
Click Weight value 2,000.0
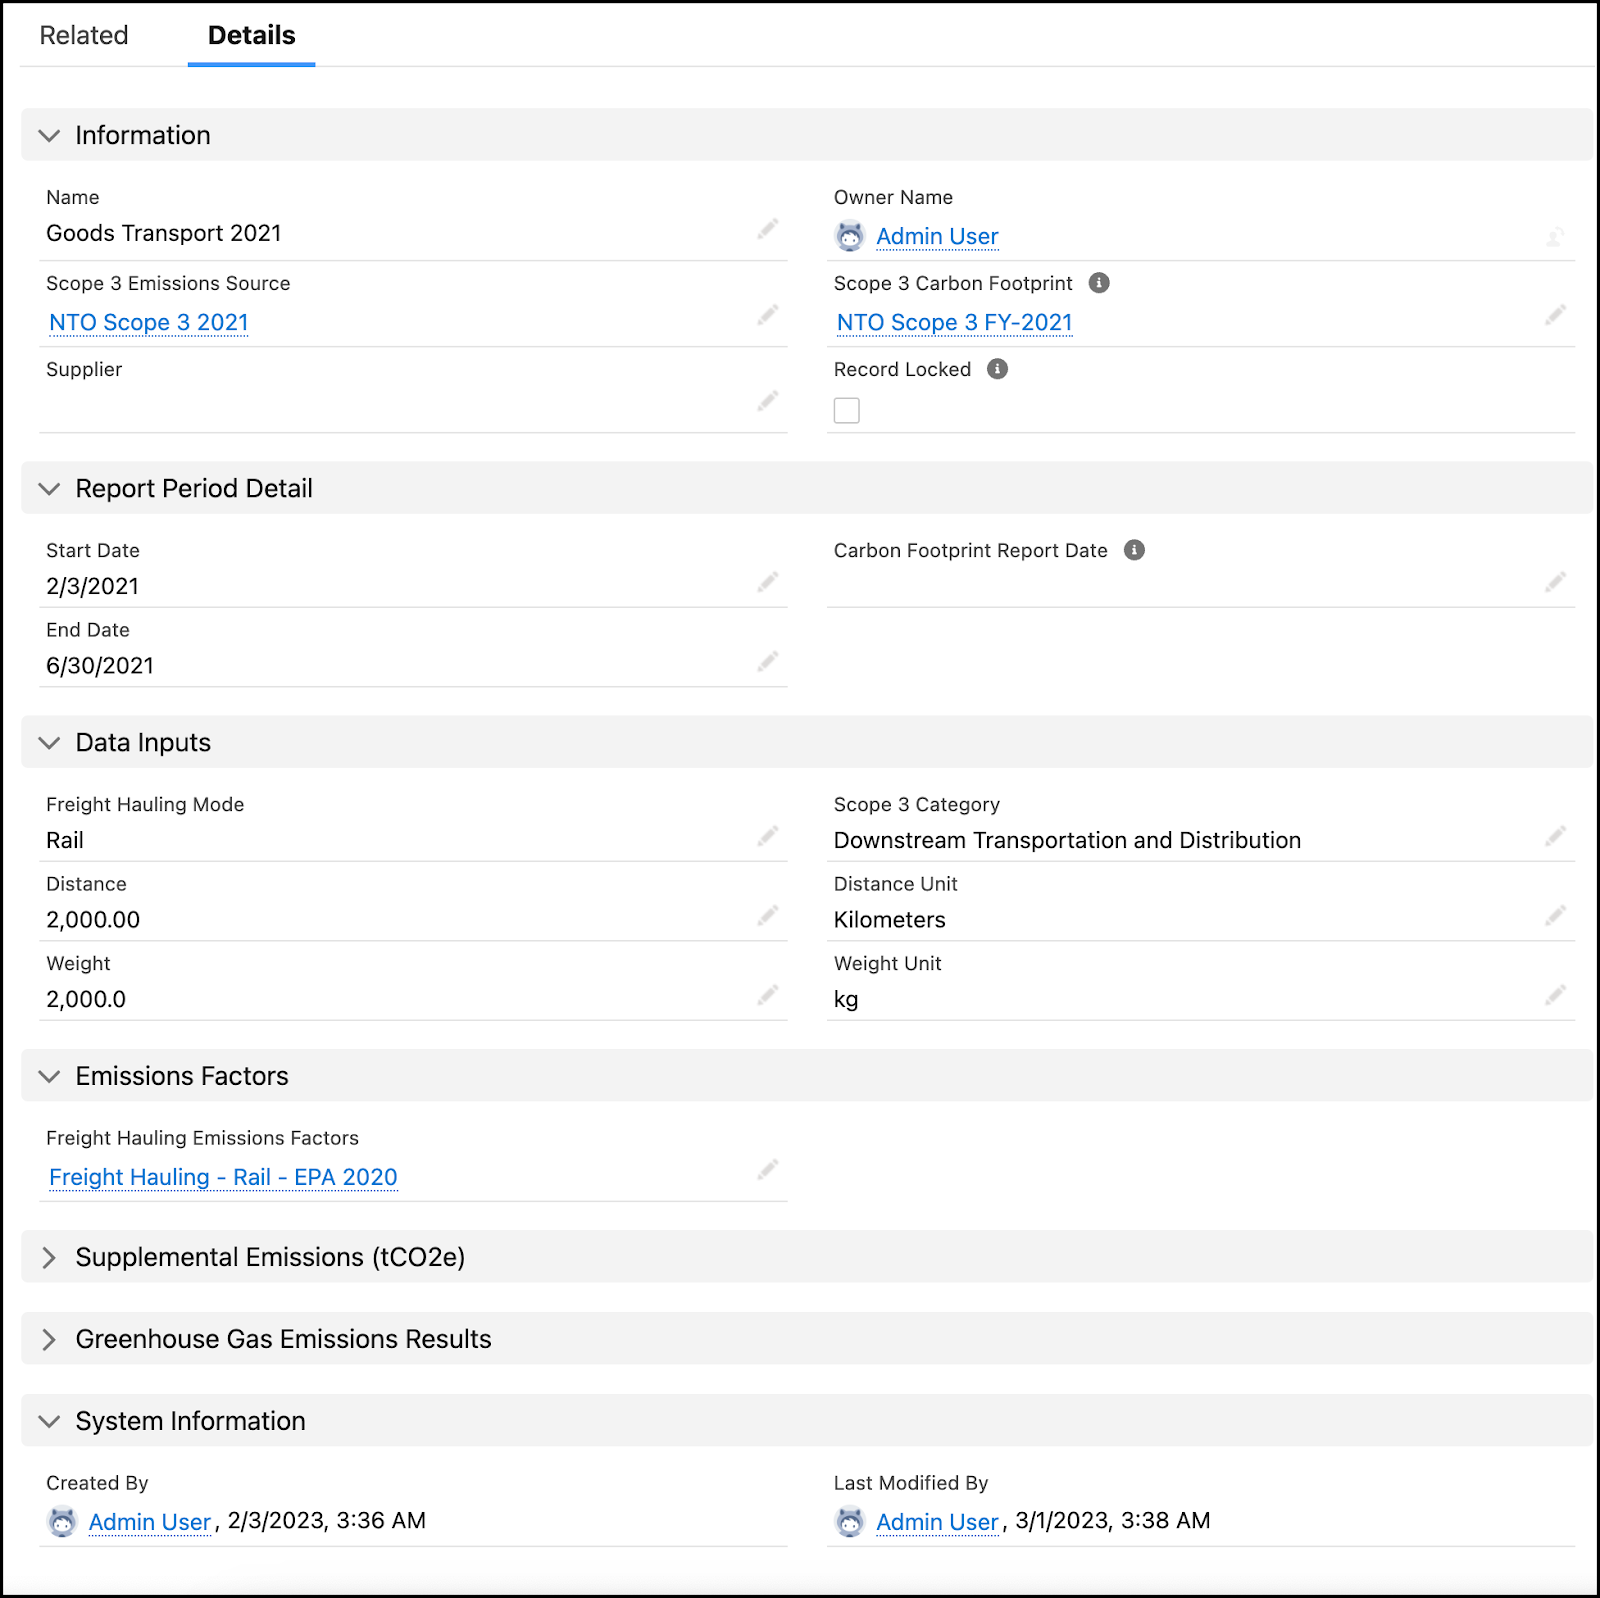[x=86, y=999]
